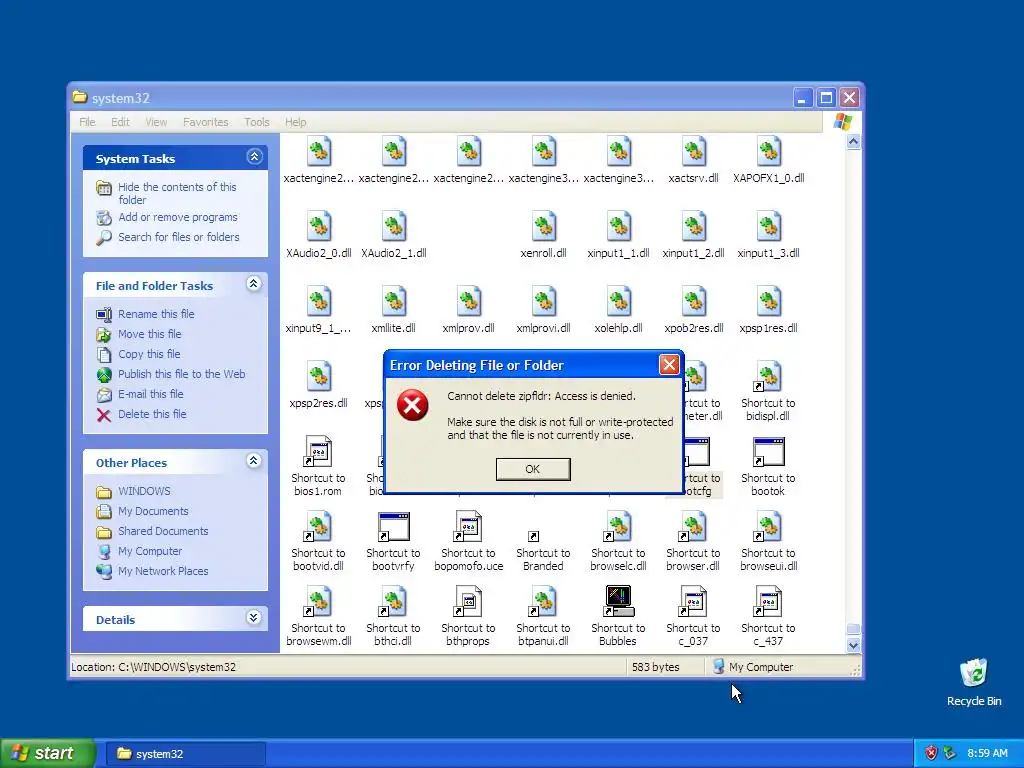Click scroll up arrow of file list
This screenshot has height=768, width=1024.
pos(853,142)
